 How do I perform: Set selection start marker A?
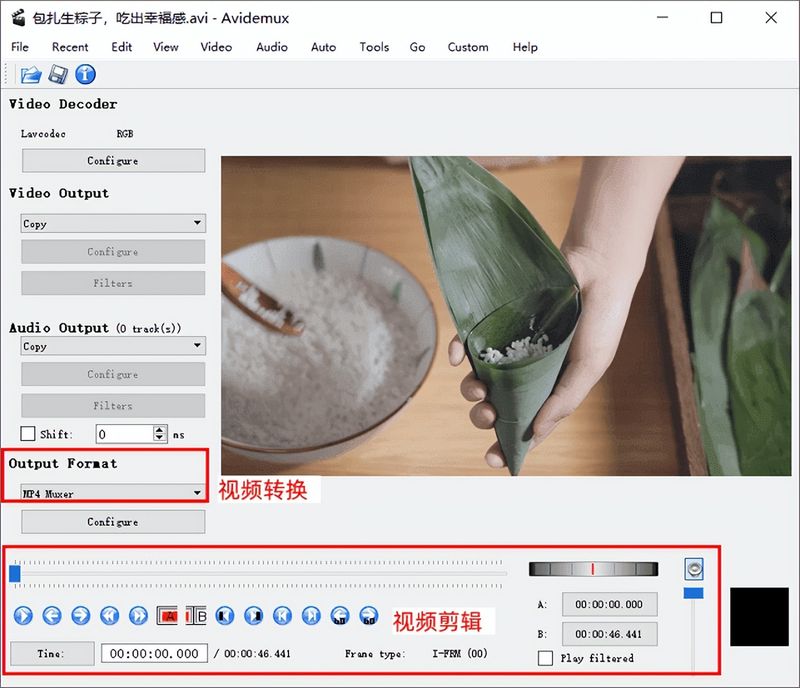(x=167, y=616)
